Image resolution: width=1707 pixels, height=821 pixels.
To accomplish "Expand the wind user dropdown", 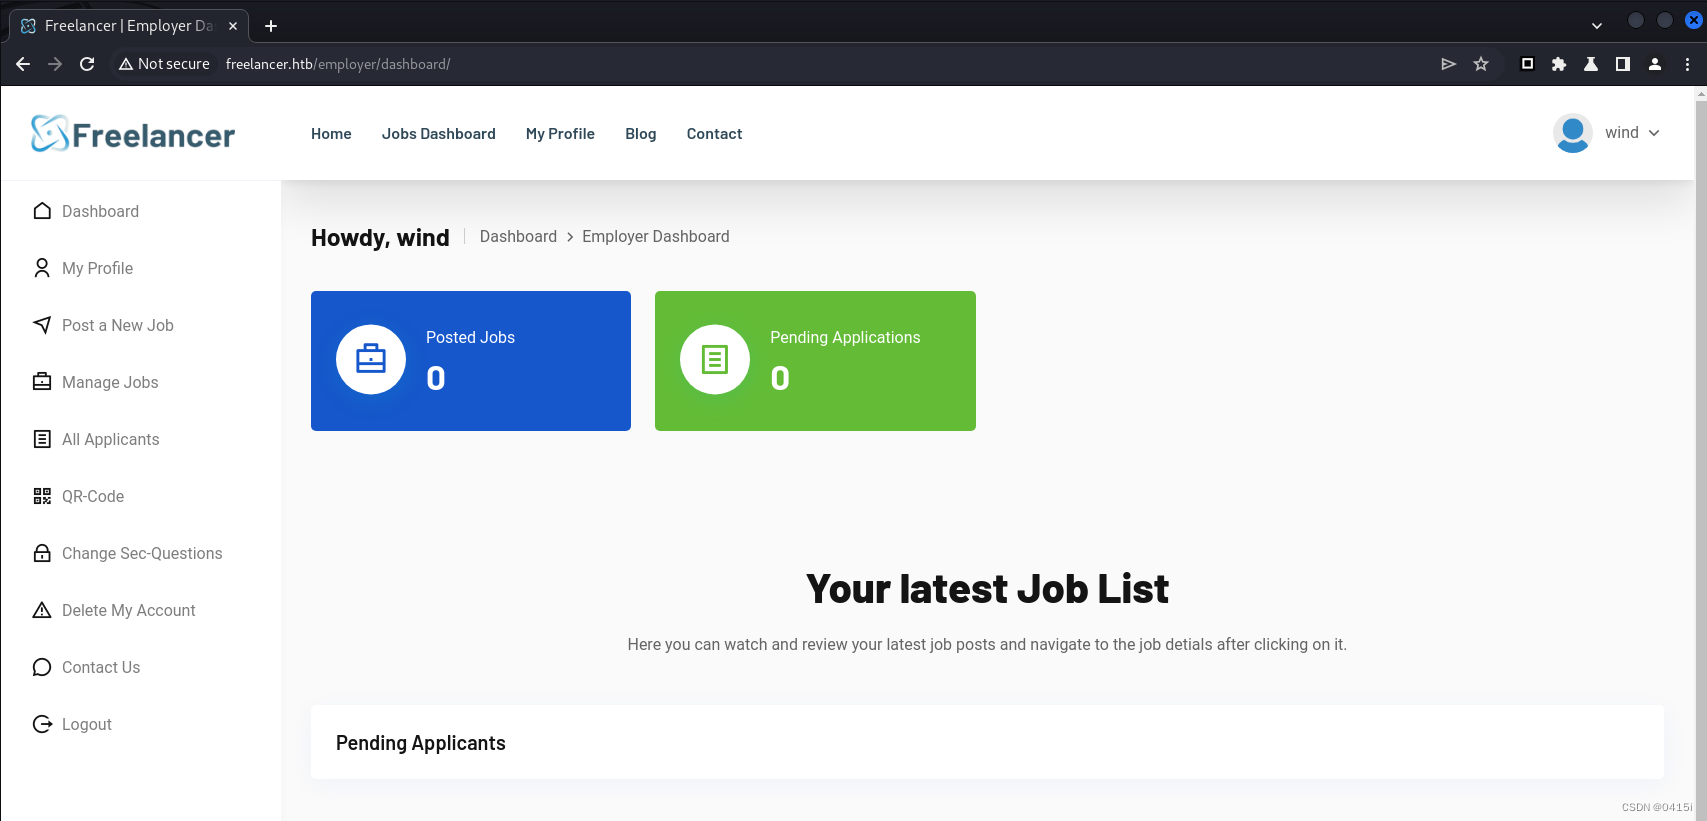I will pyautogui.click(x=1654, y=133).
